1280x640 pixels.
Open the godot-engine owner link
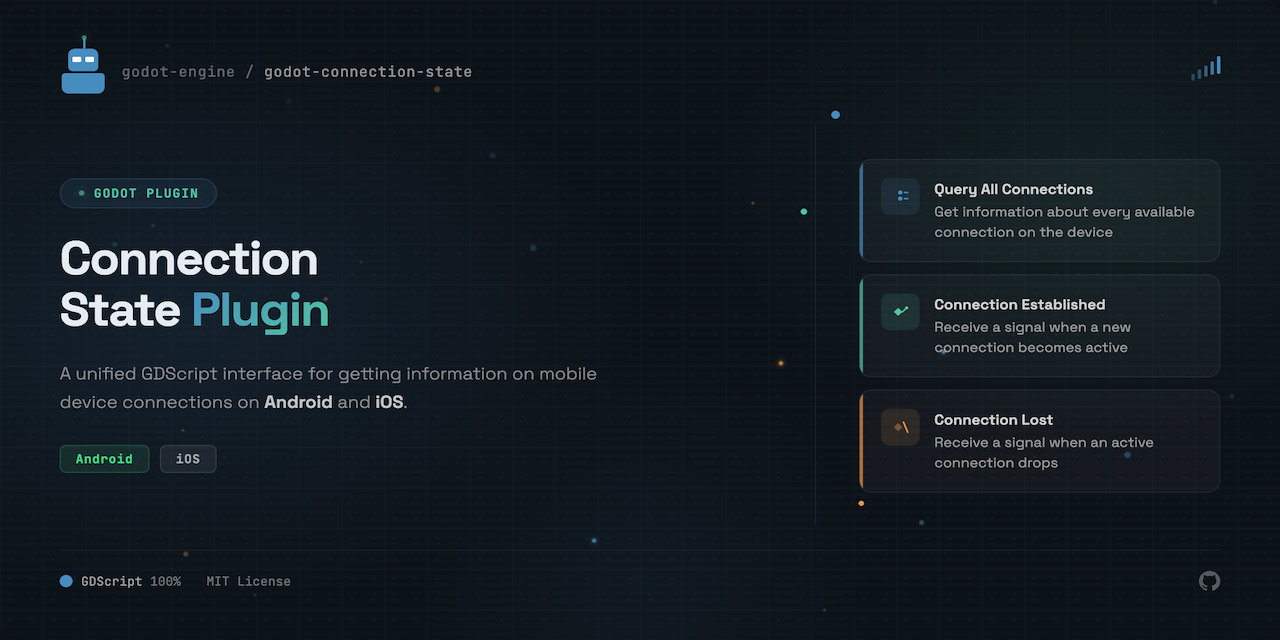coord(178,72)
